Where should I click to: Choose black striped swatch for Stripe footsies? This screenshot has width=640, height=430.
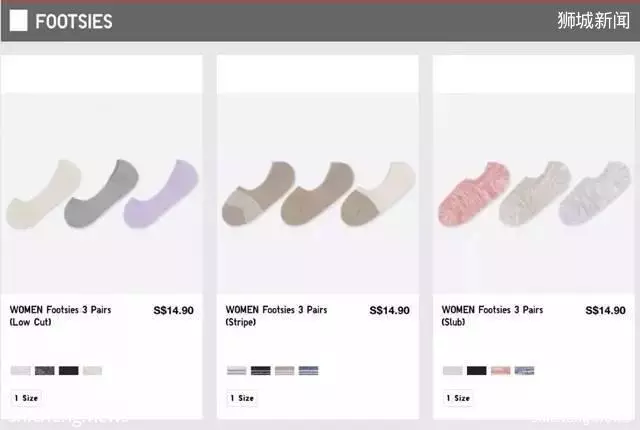(260, 370)
